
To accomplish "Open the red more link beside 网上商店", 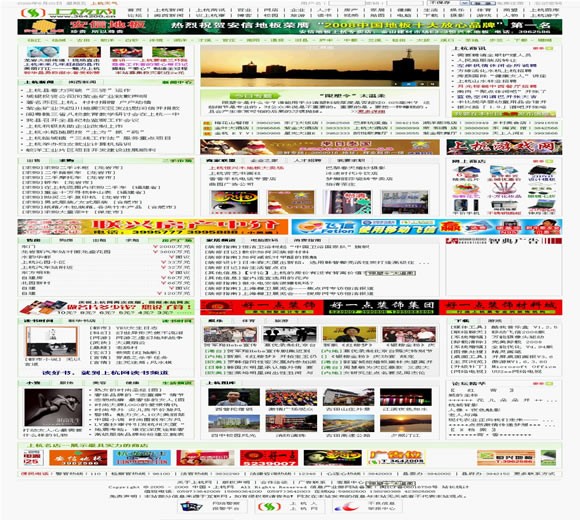I will pos(543,161).
